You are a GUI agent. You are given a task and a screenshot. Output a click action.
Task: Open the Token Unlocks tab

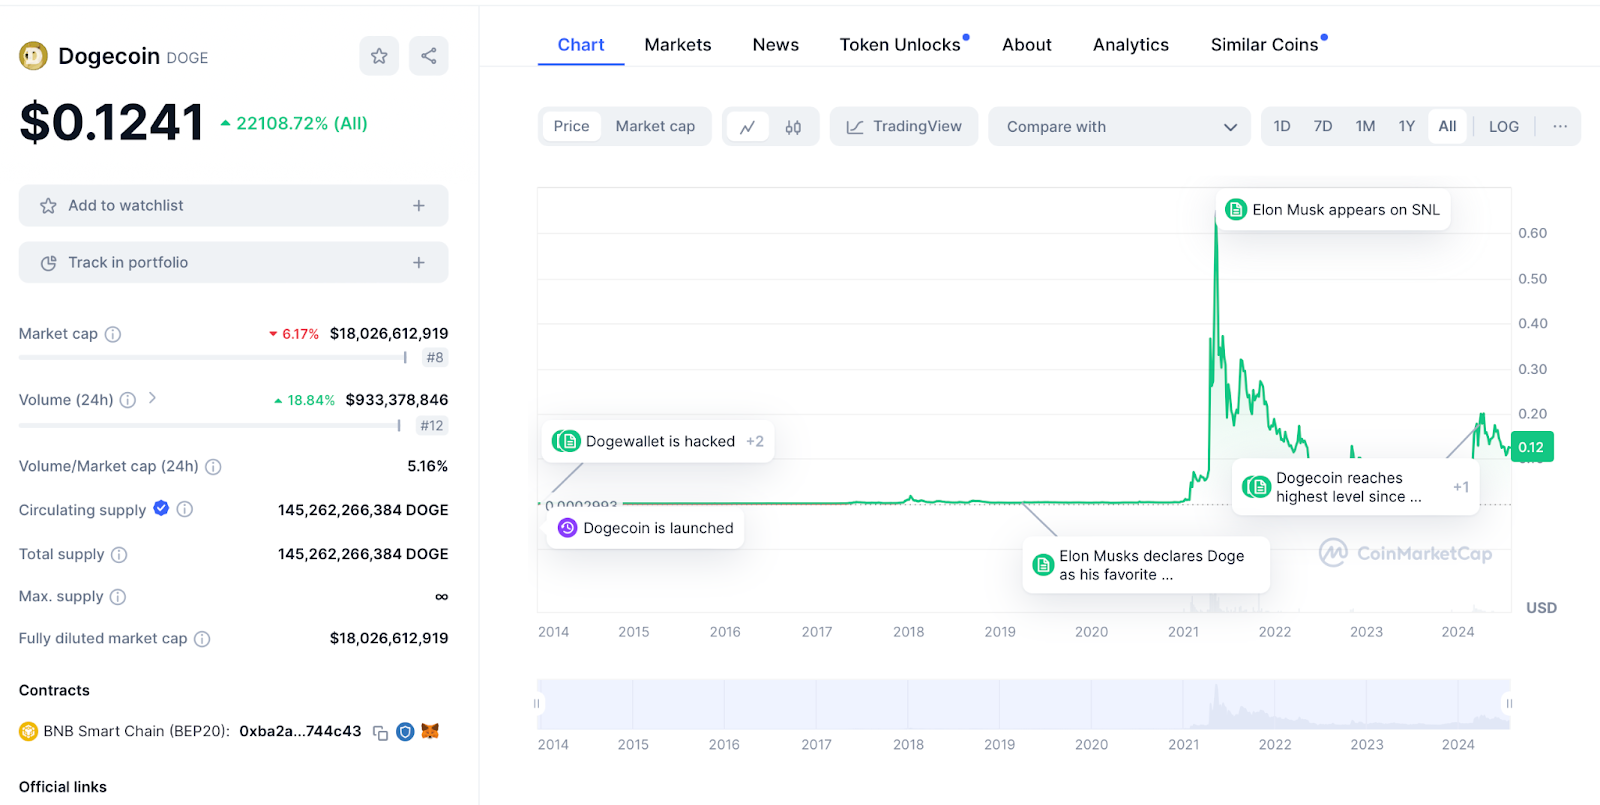900,45
